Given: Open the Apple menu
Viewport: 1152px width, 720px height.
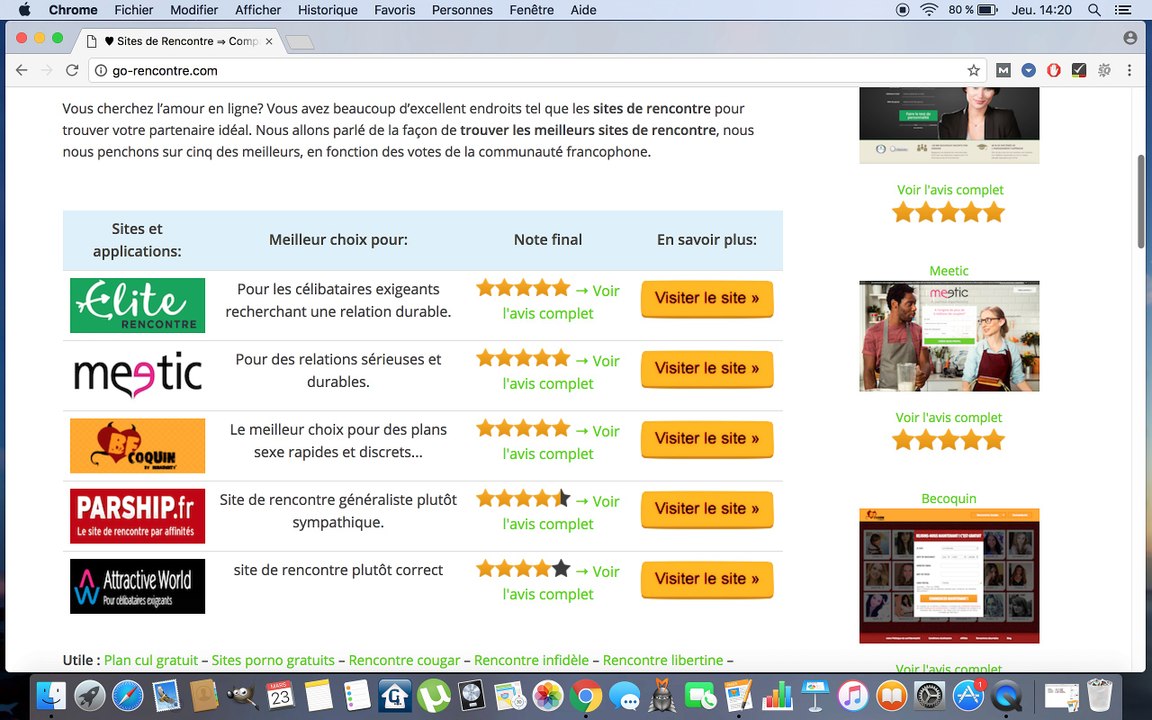Looking at the screenshot, I should pyautogui.click(x=24, y=10).
